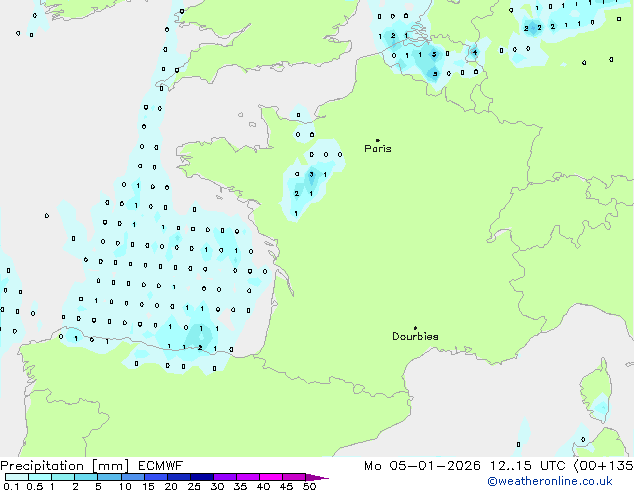Click the legend value '25'
The height and width of the screenshot is (490, 634).
194,486
